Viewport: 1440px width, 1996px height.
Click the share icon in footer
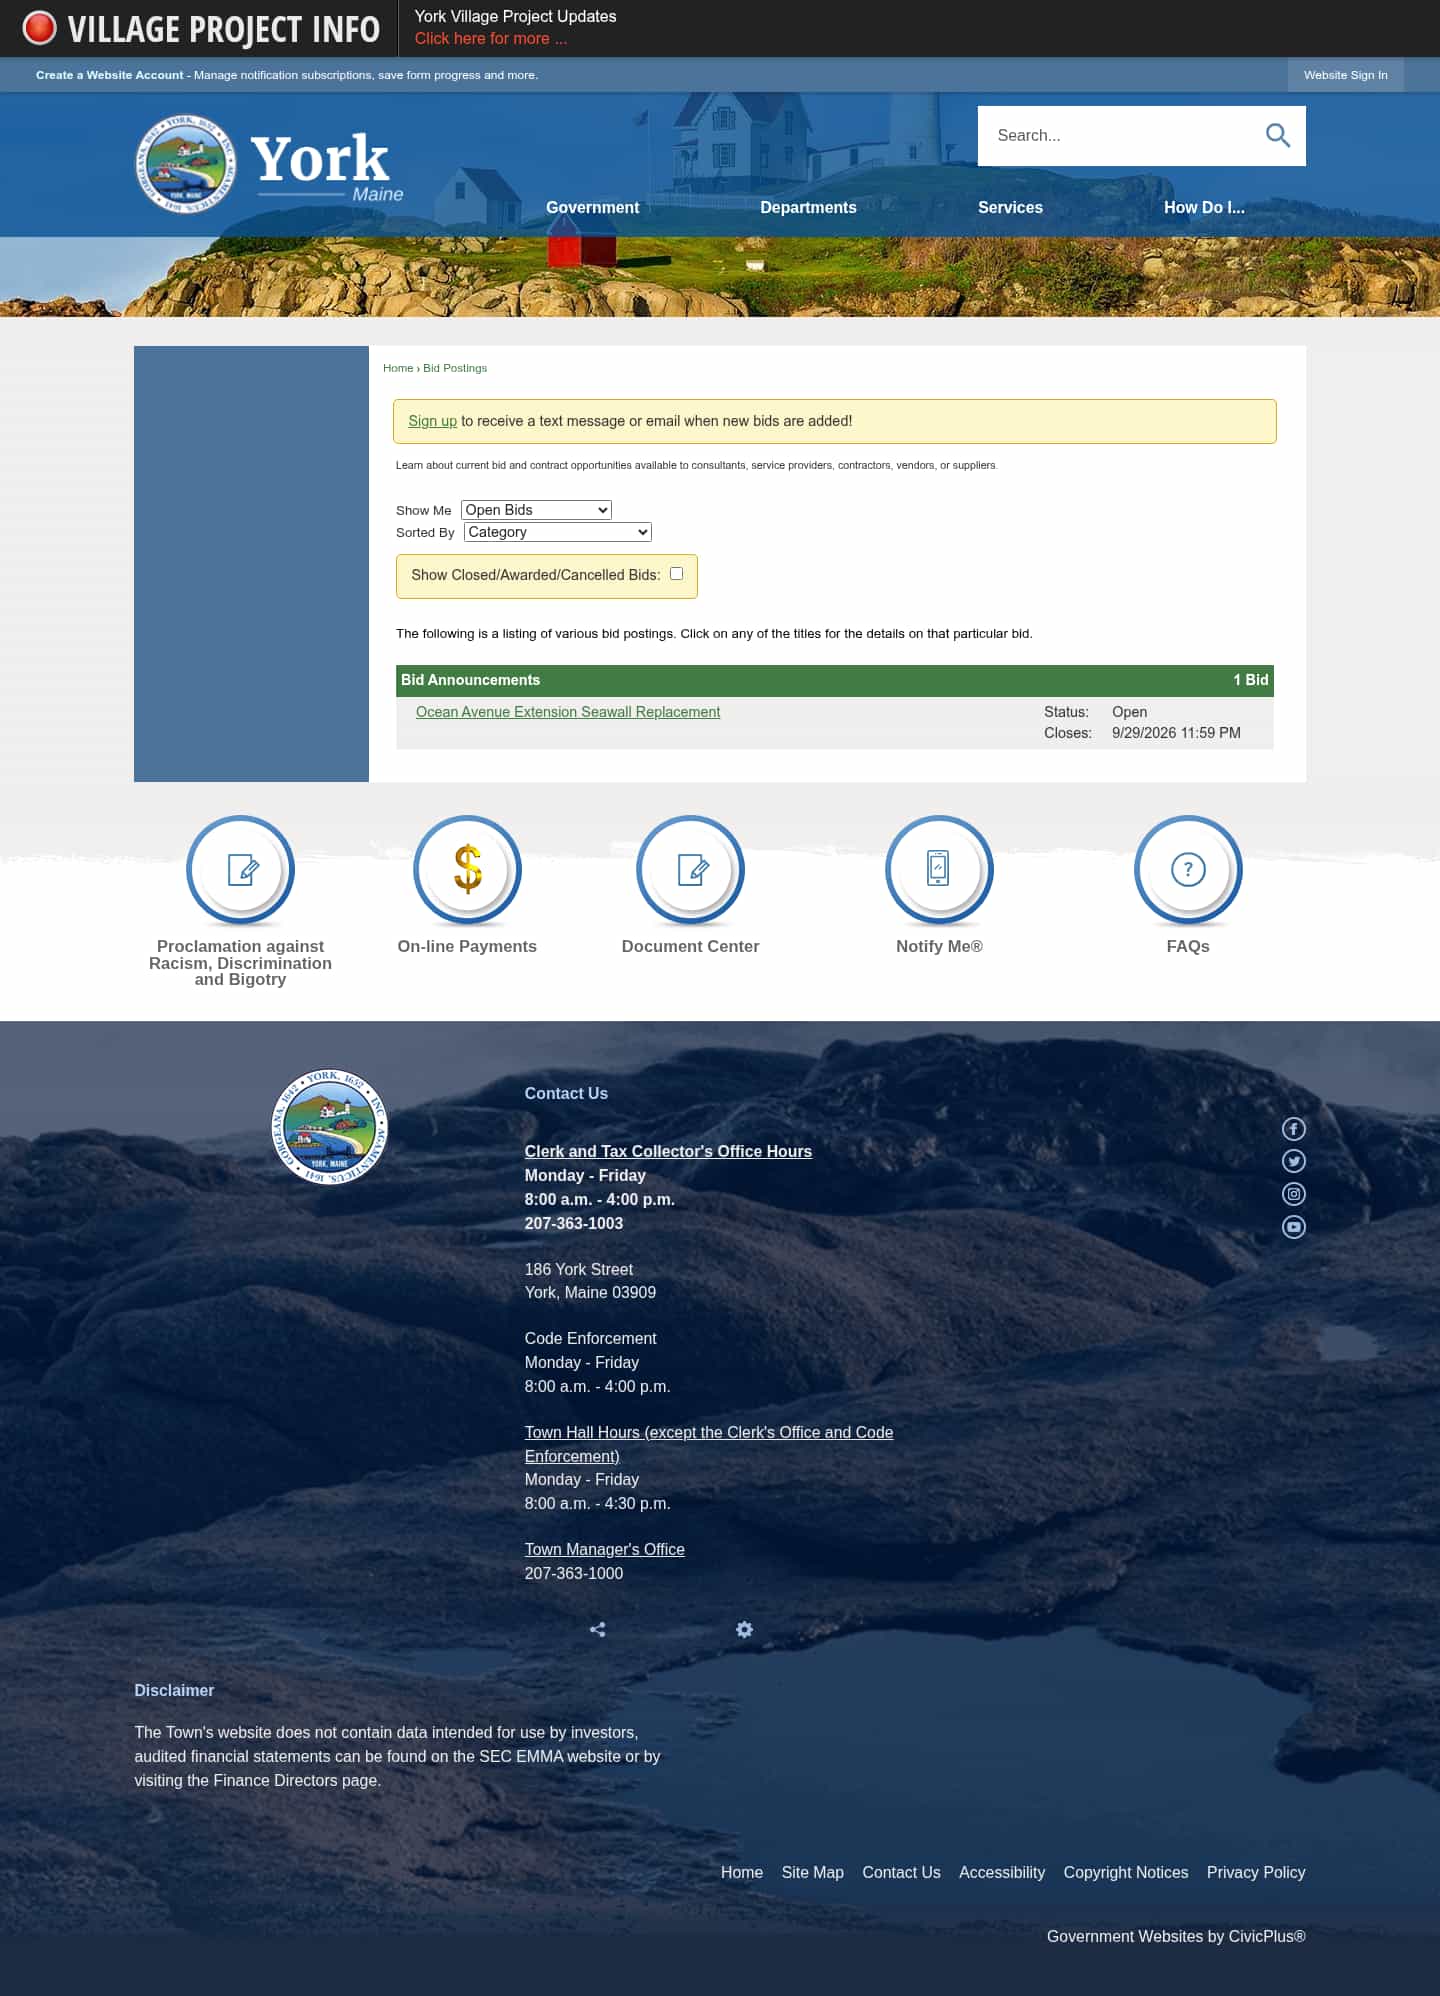(598, 1630)
